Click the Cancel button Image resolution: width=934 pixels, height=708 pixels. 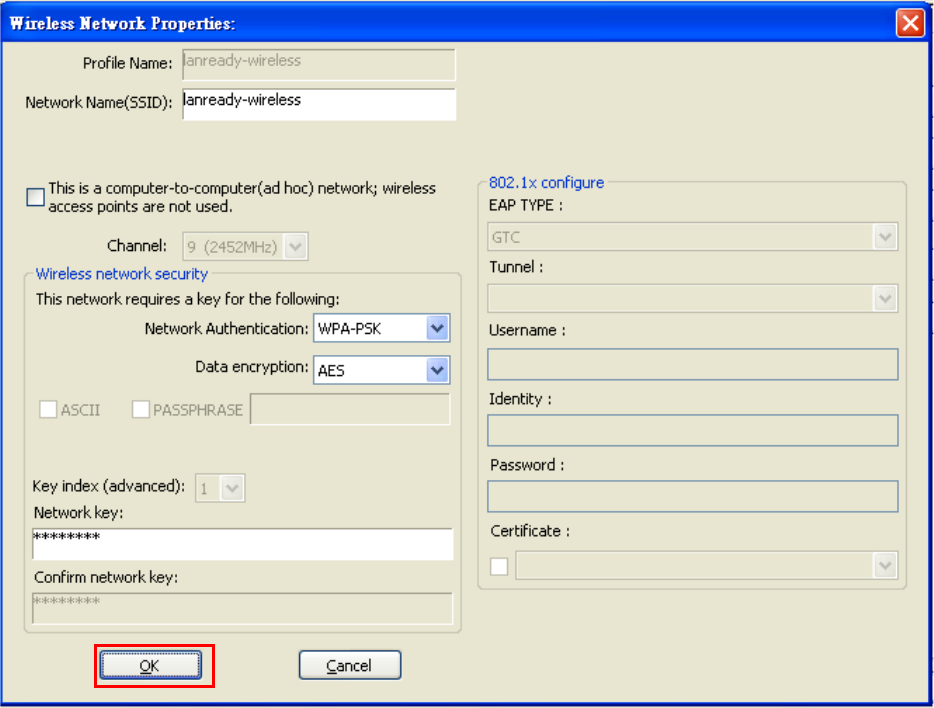click(350, 665)
